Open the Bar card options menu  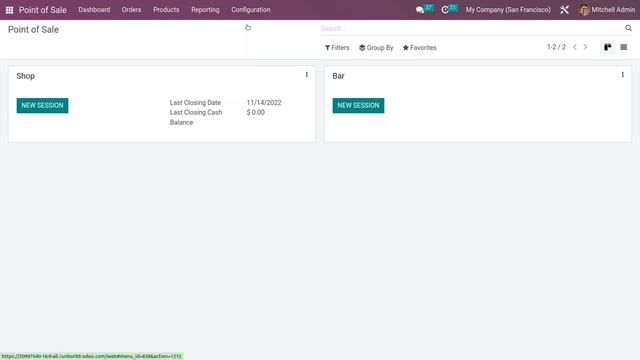[x=622, y=75]
